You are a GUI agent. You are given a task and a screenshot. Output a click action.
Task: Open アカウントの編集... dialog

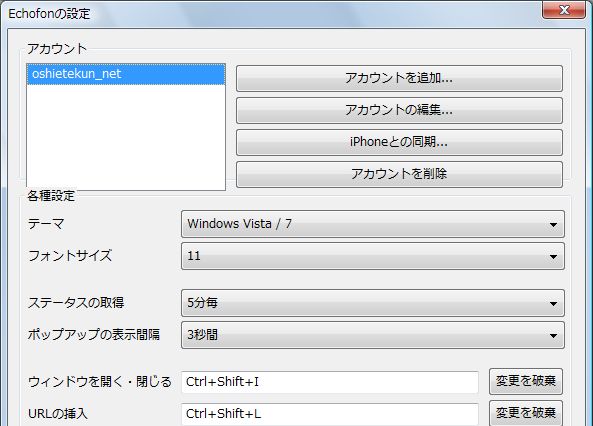(399, 110)
